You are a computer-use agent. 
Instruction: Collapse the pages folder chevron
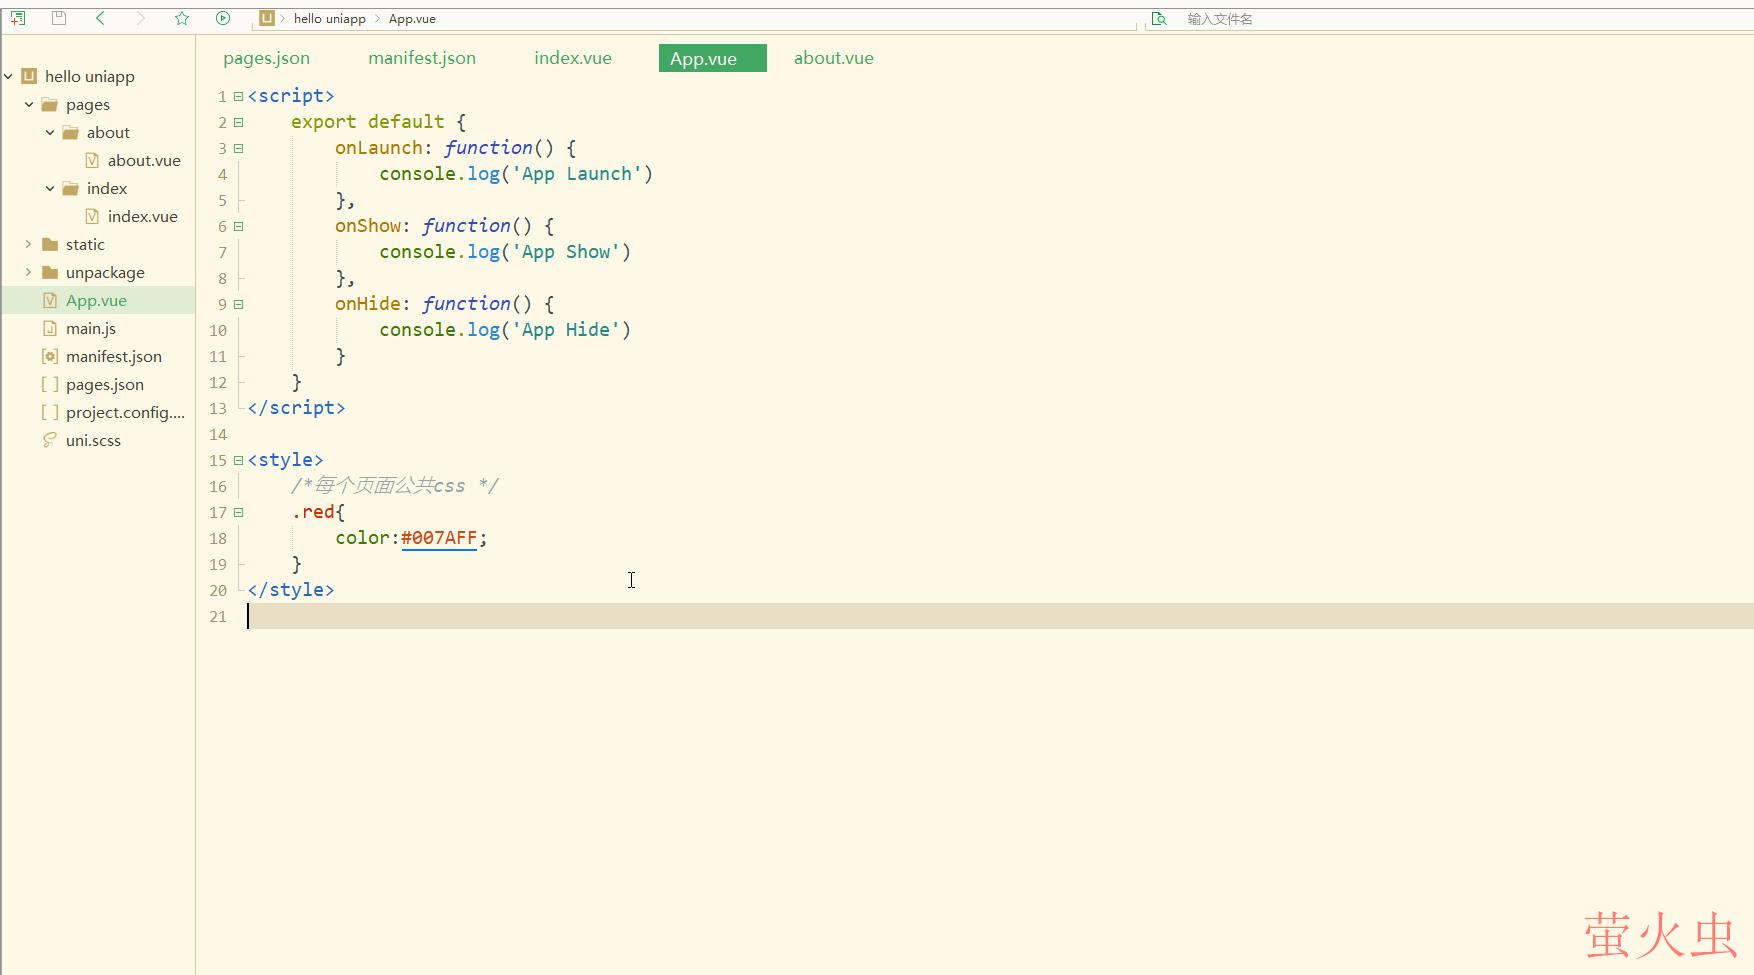29,104
